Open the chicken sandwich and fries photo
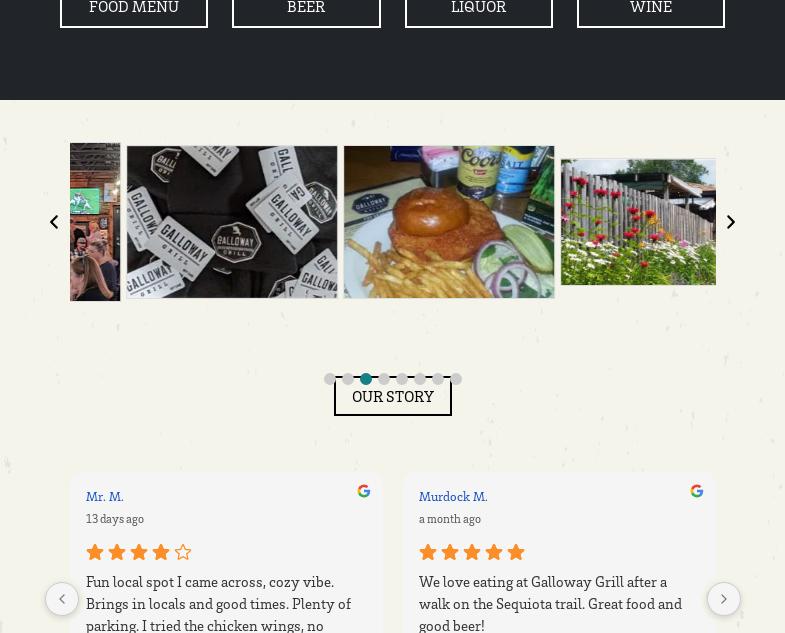This screenshot has height=633, width=785. 449,222
